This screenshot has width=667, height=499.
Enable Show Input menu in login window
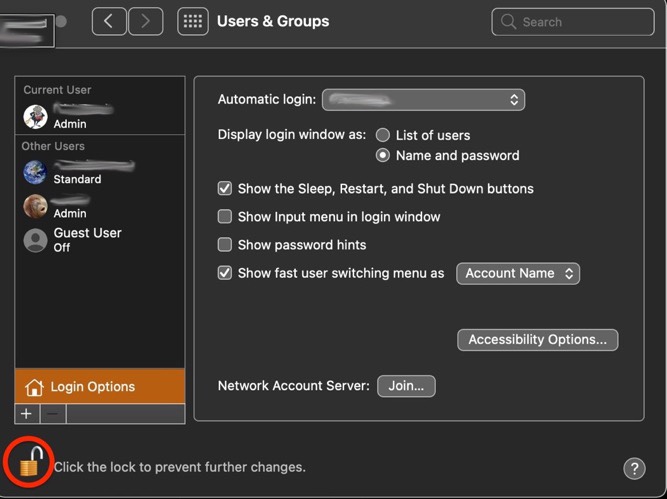(x=225, y=216)
